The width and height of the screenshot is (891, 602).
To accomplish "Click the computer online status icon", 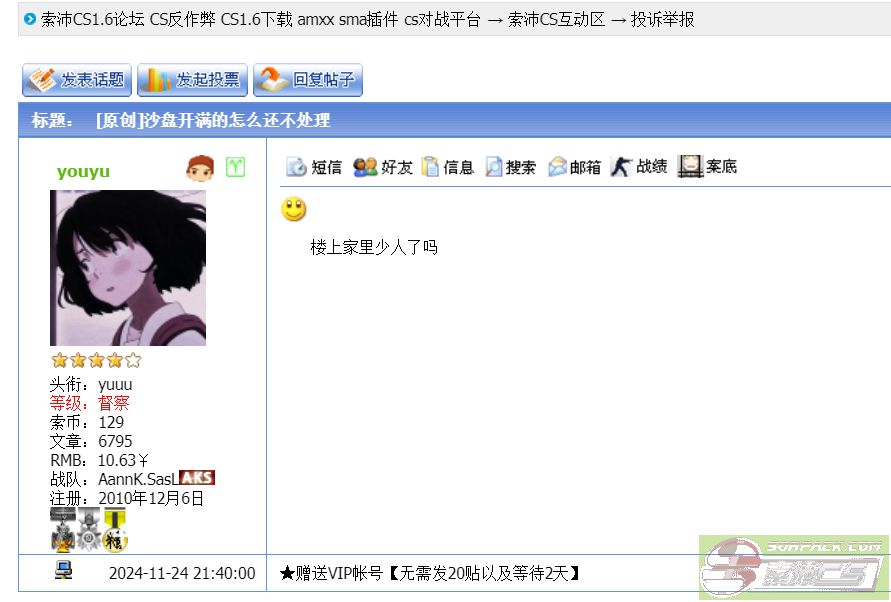I will click(x=63, y=570).
